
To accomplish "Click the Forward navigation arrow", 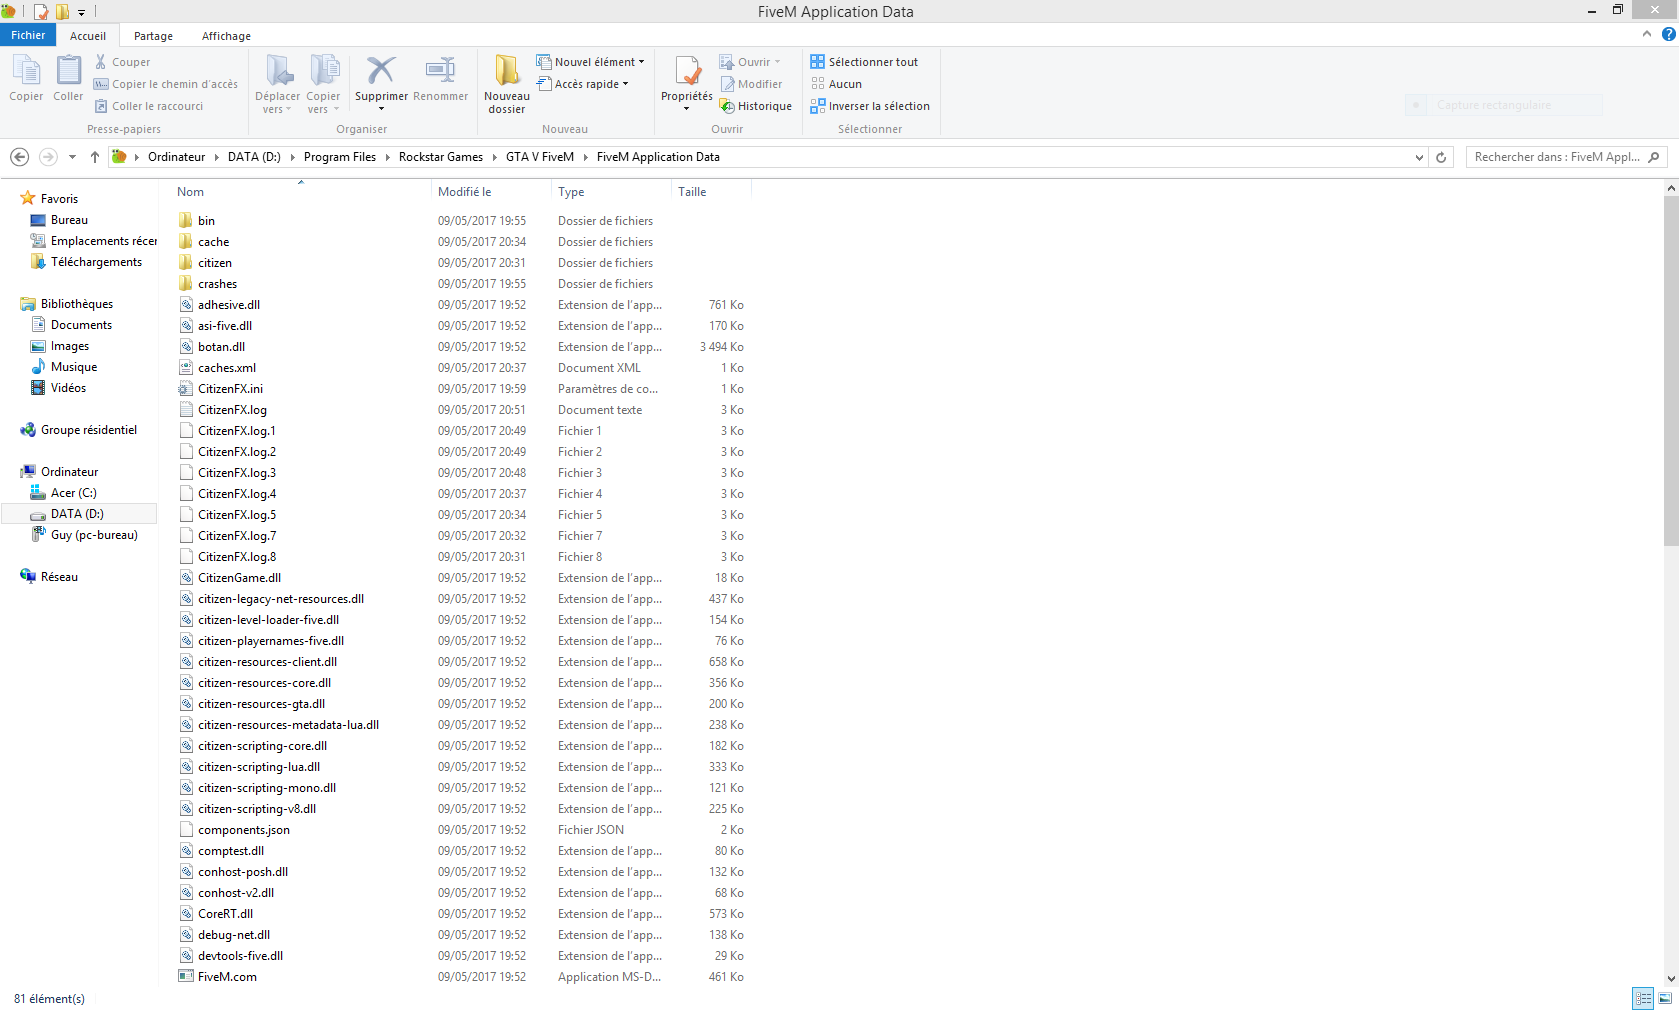I will (48, 157).
